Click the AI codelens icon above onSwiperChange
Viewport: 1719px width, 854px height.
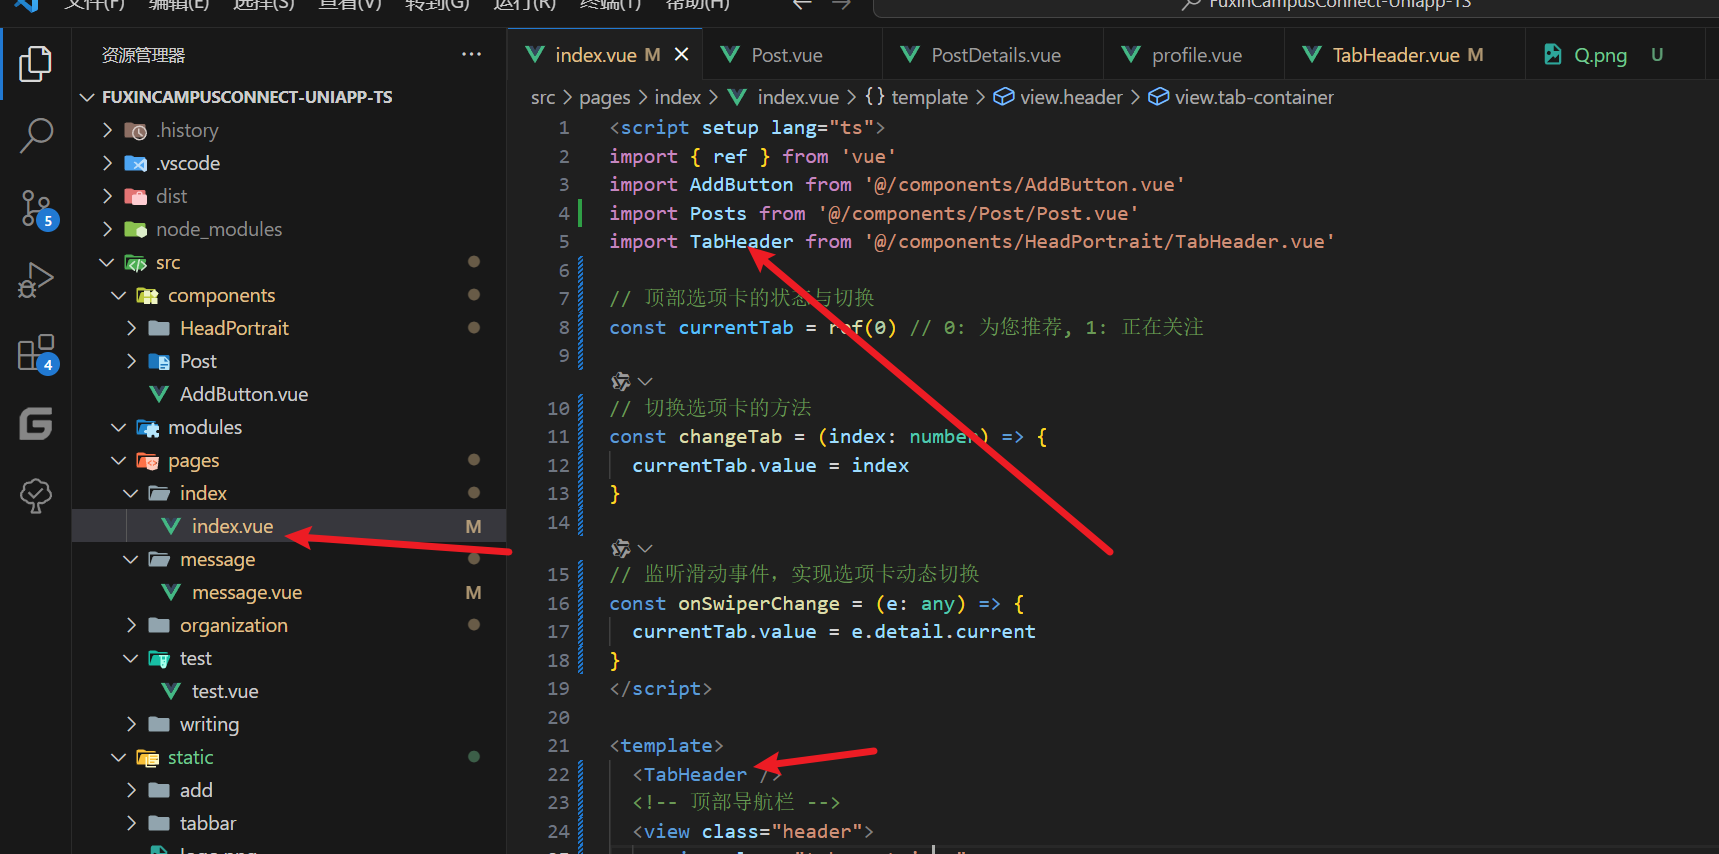[621, 548]
